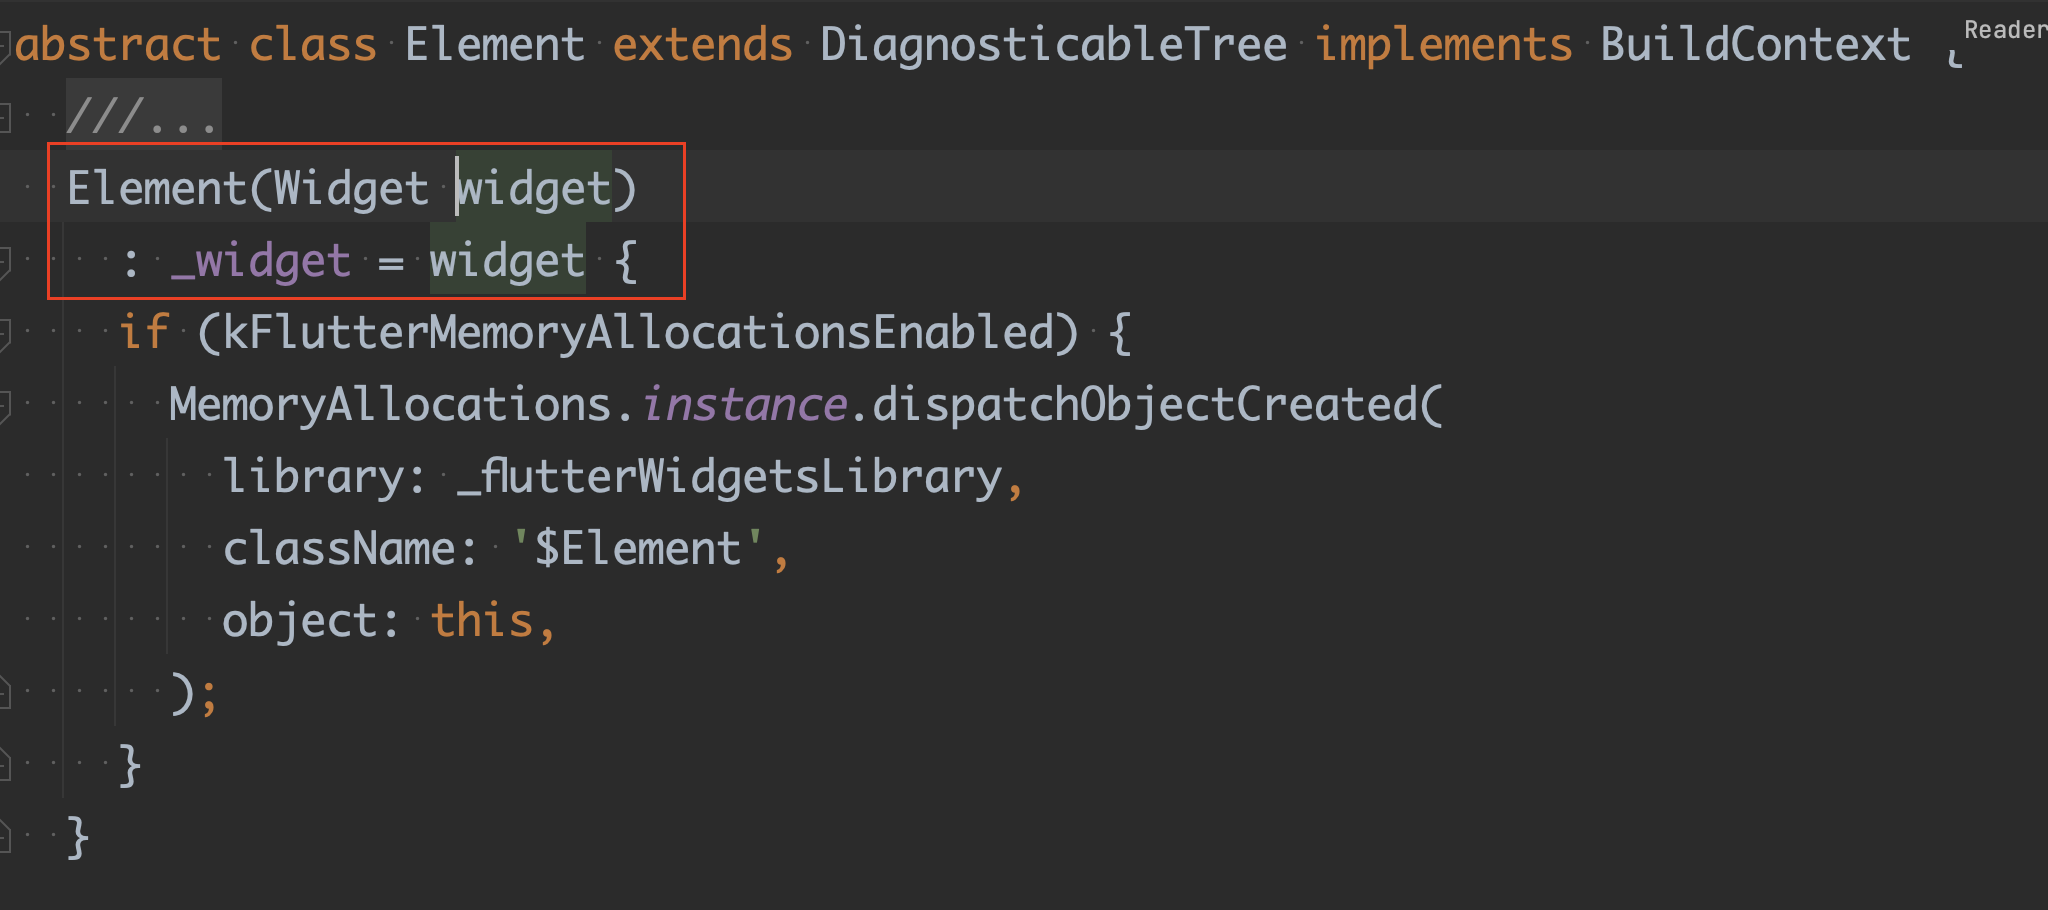The width and height of the screenshot is (2048, 910).
Task: Click the _flutterWidgetsLibrary identifier
Action: (x=730, y=477)
